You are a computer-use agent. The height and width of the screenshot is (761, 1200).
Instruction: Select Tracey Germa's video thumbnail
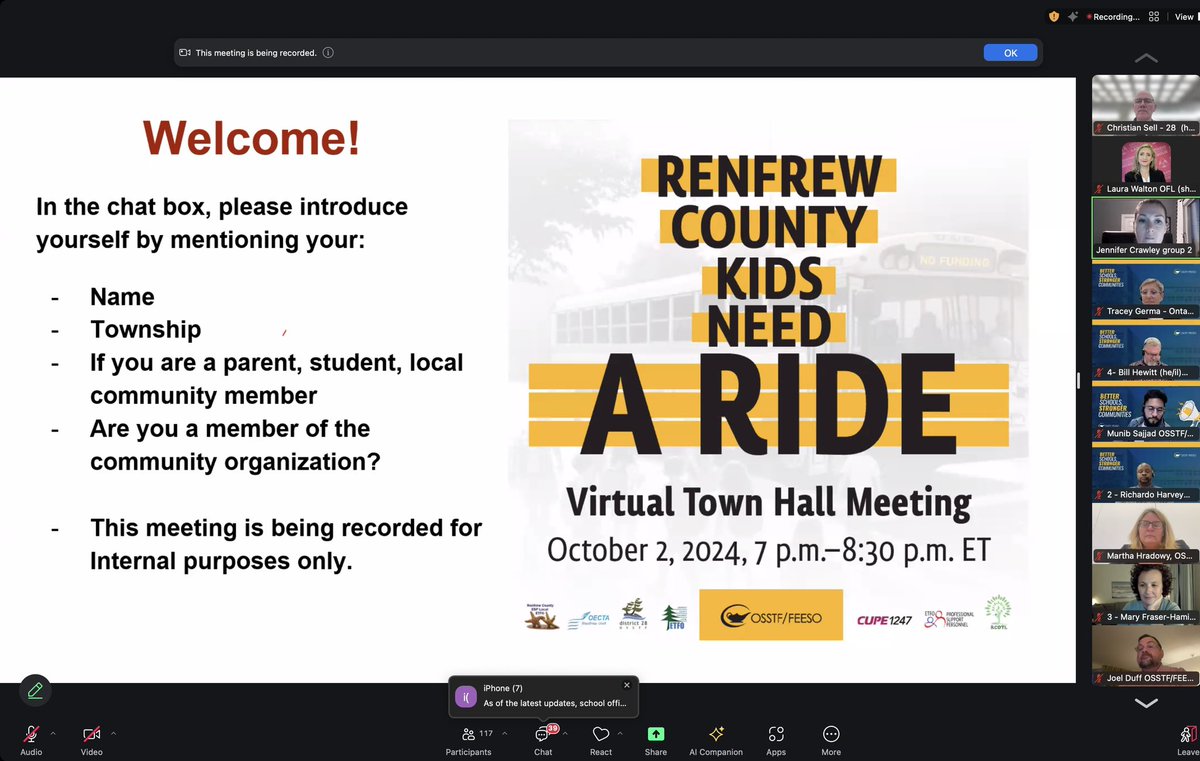coord(1146,289)
